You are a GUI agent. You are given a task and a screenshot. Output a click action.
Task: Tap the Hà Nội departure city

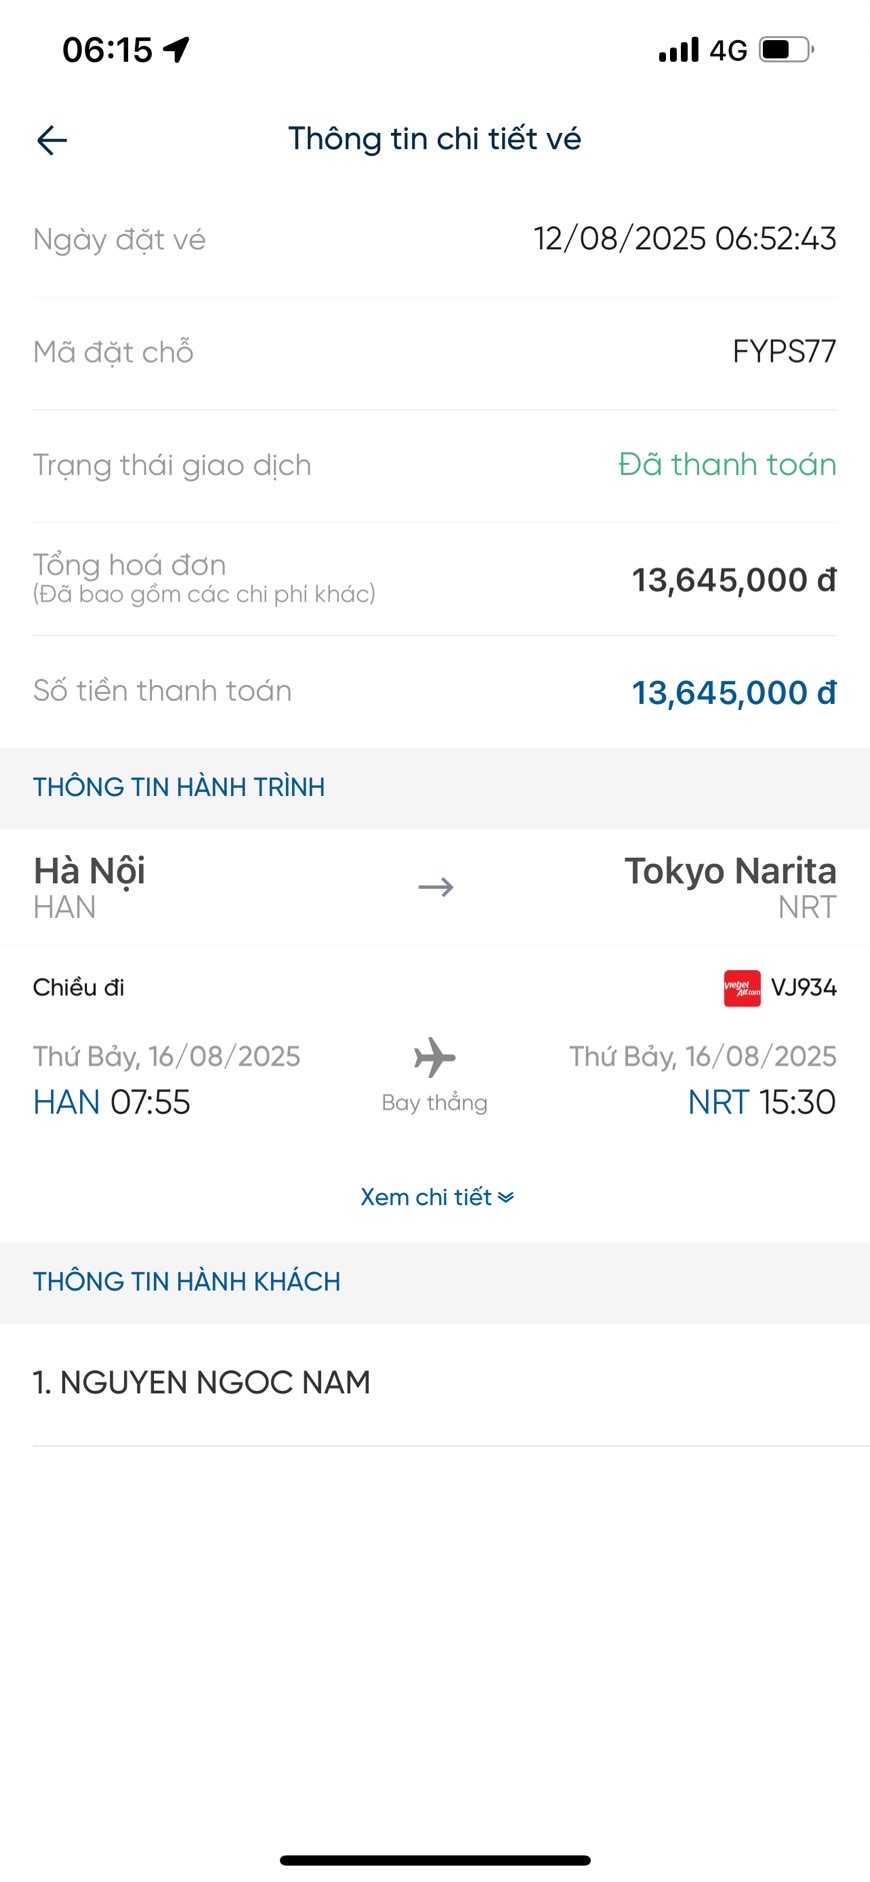(x=90, y=871)
